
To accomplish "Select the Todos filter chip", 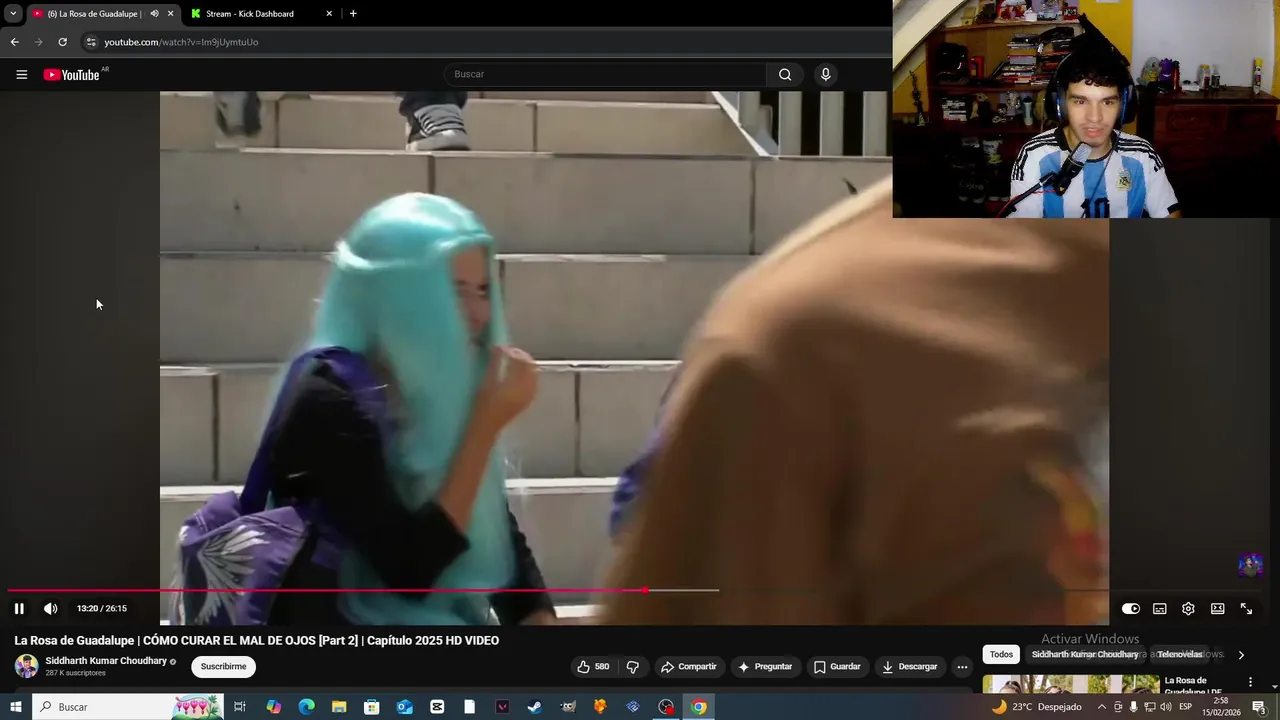I will point(1001,654).
